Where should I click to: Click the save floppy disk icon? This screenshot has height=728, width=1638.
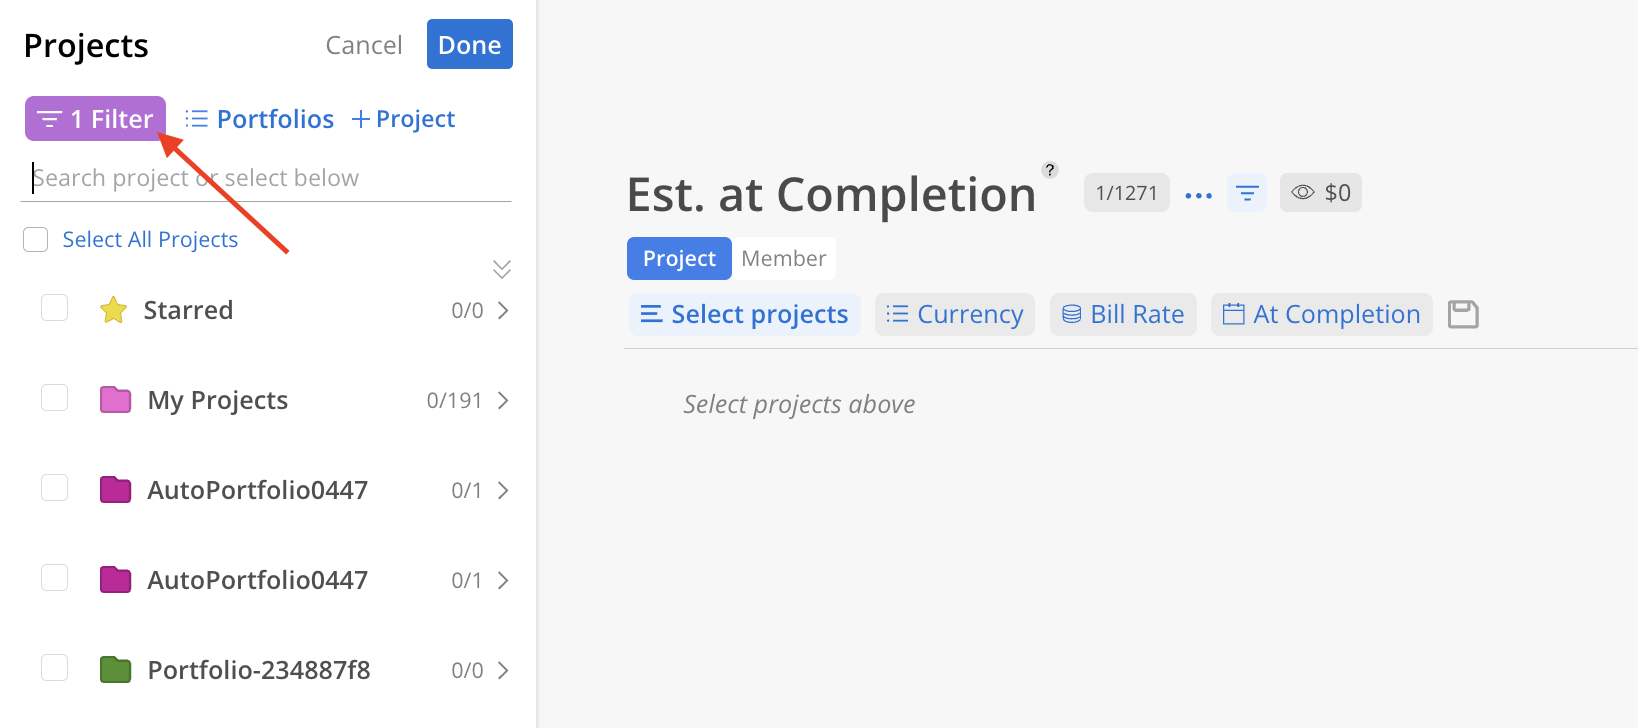[1463, 314]
